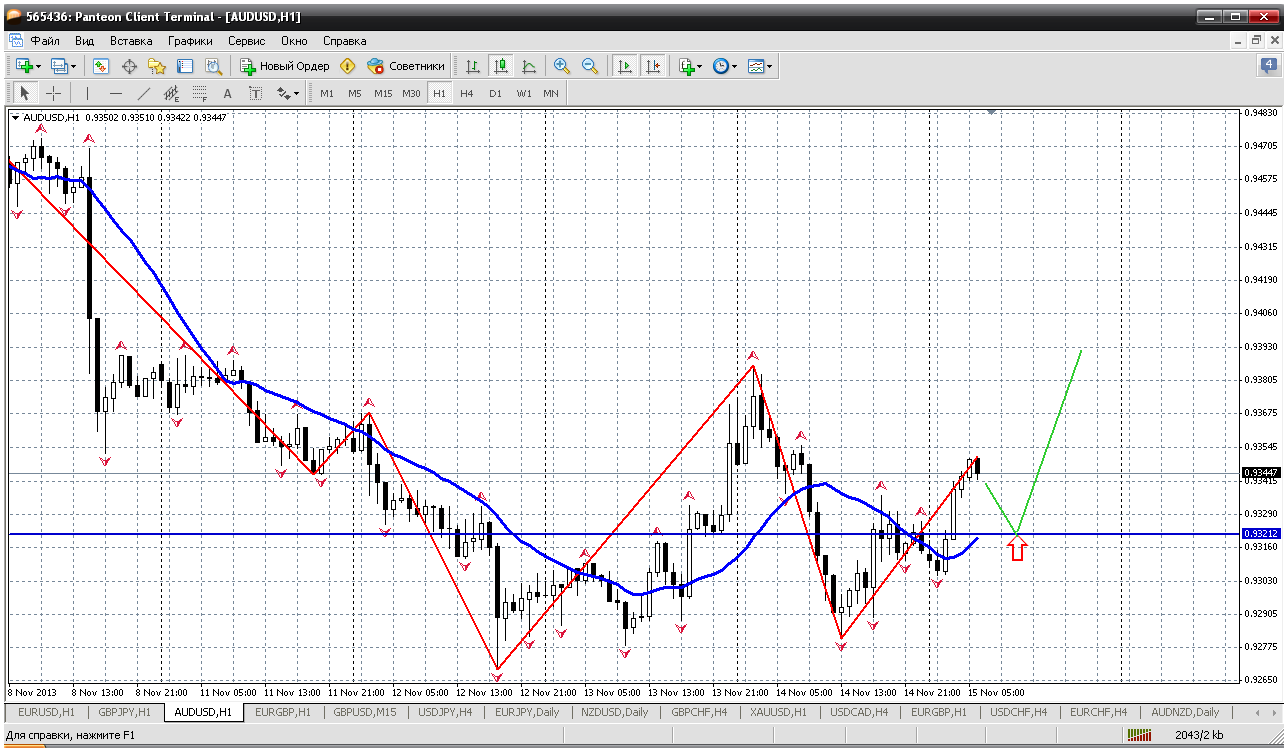Open the Графики menu

190,41
